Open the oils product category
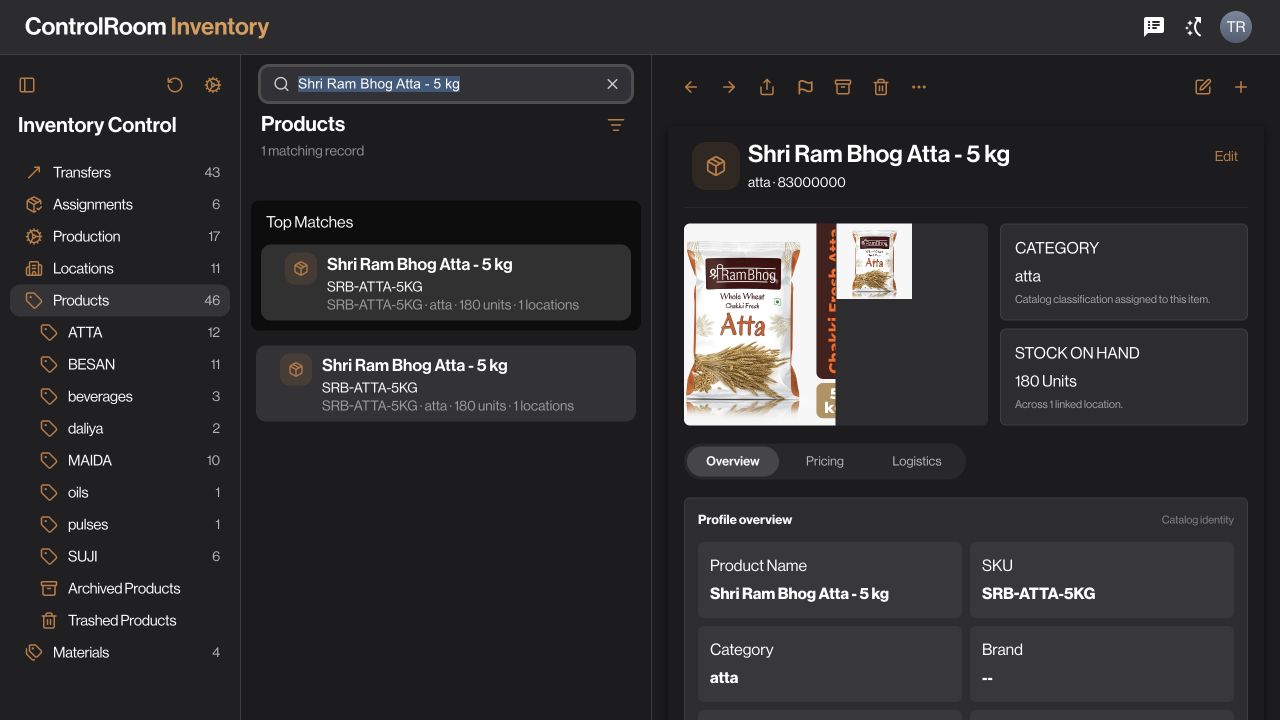This screenshot has height=720, width=1280. (120, 492)
